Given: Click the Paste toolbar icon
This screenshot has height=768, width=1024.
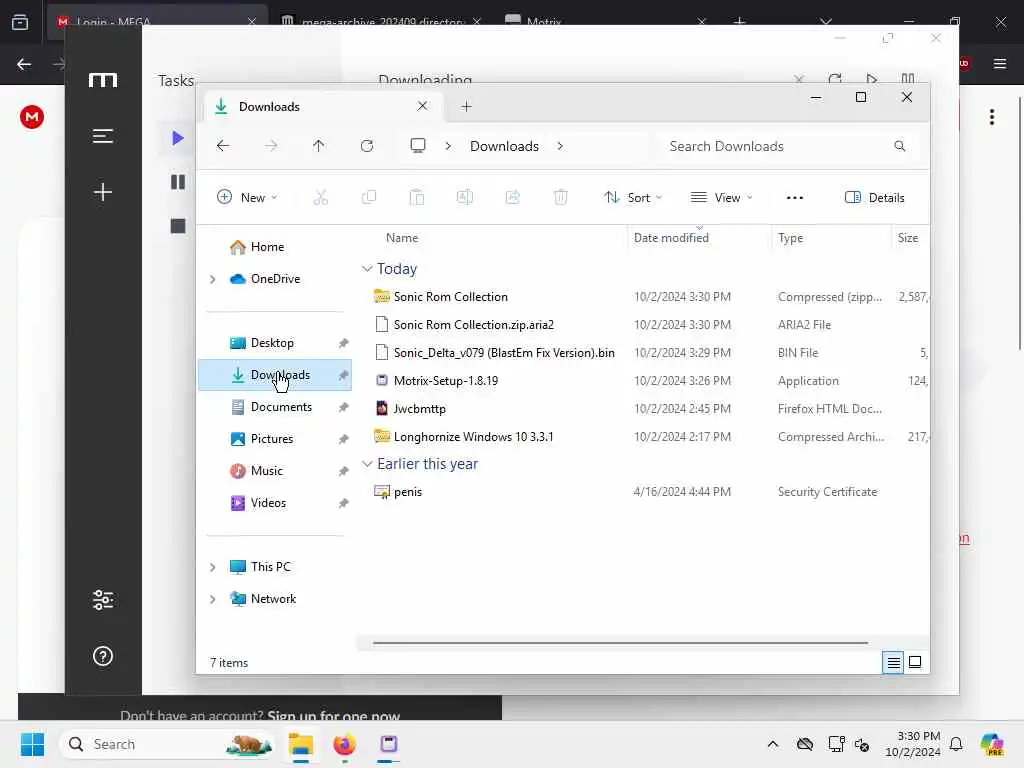Looking at the screenshot, I should (417, 197).
